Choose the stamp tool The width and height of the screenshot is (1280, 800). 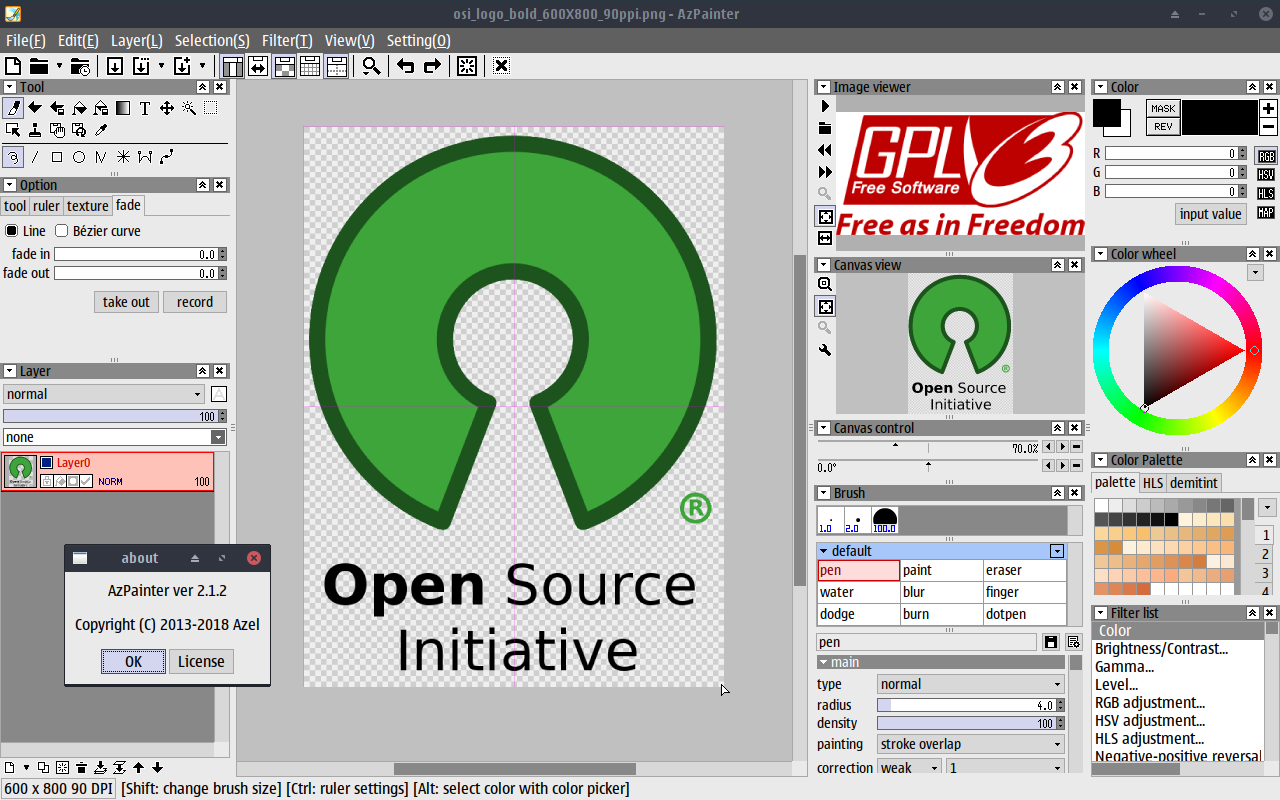(35, 130)
